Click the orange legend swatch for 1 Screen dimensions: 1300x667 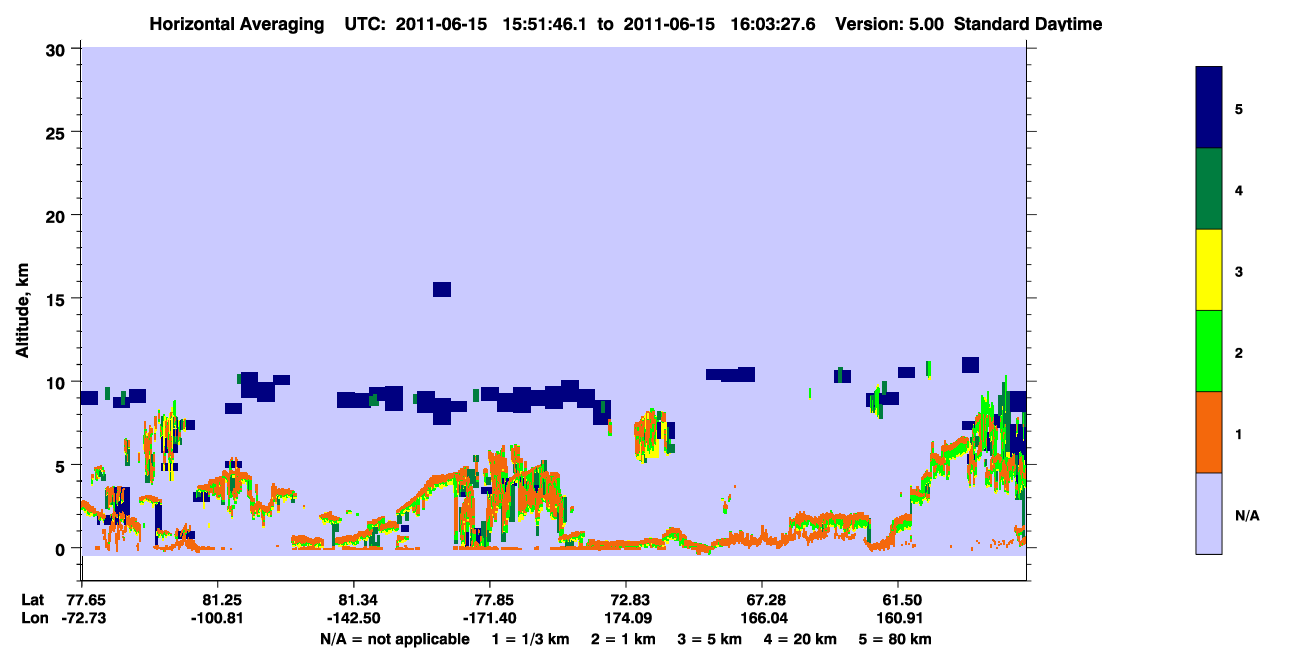(1209, 432)
